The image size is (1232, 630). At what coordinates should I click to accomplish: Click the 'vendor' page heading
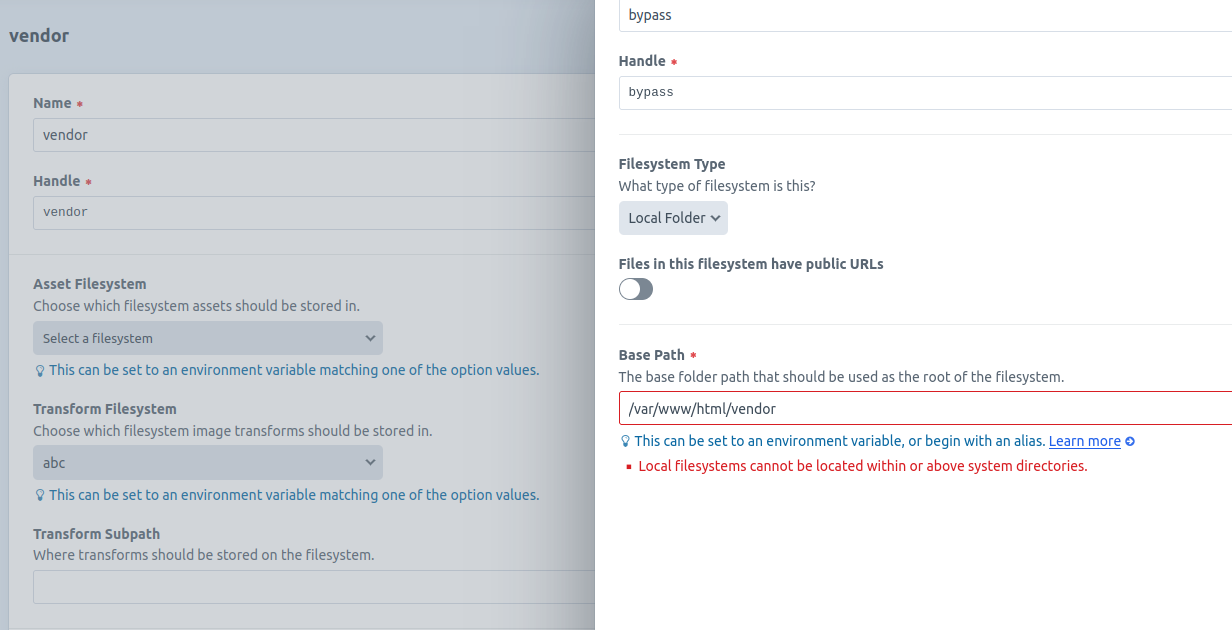(39, 35)
